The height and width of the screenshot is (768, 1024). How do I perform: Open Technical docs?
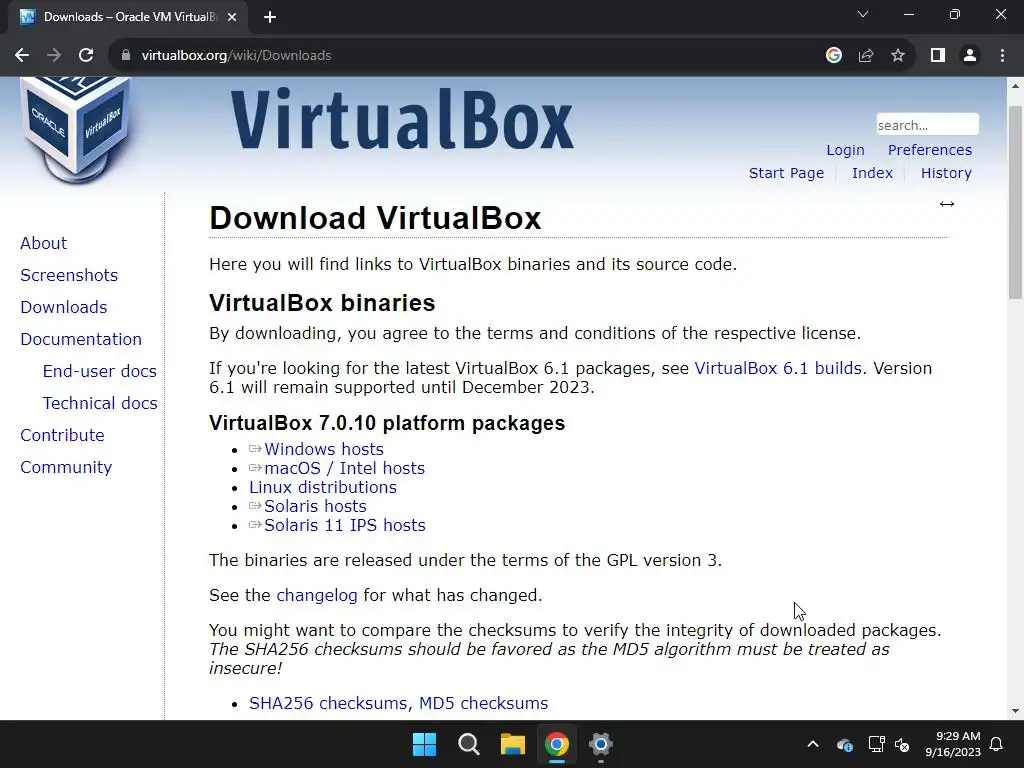(100, 403)
